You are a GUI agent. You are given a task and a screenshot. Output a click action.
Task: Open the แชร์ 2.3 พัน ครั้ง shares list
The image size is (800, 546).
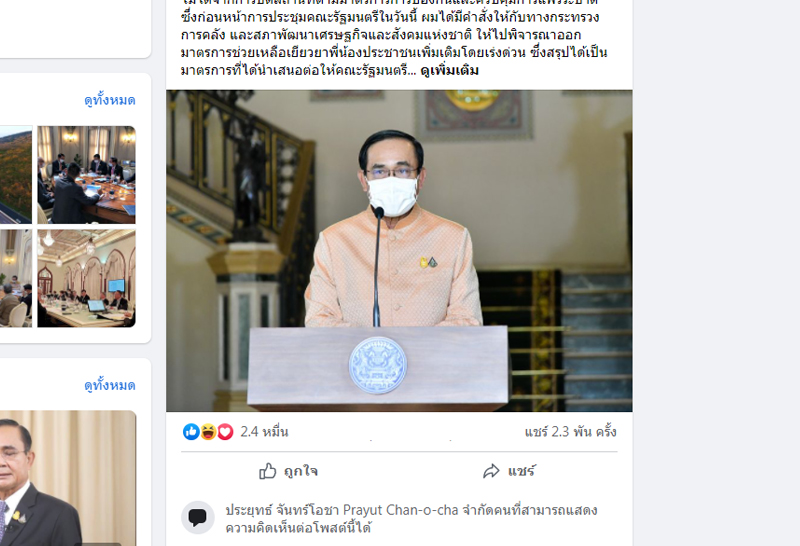(570, 432)
